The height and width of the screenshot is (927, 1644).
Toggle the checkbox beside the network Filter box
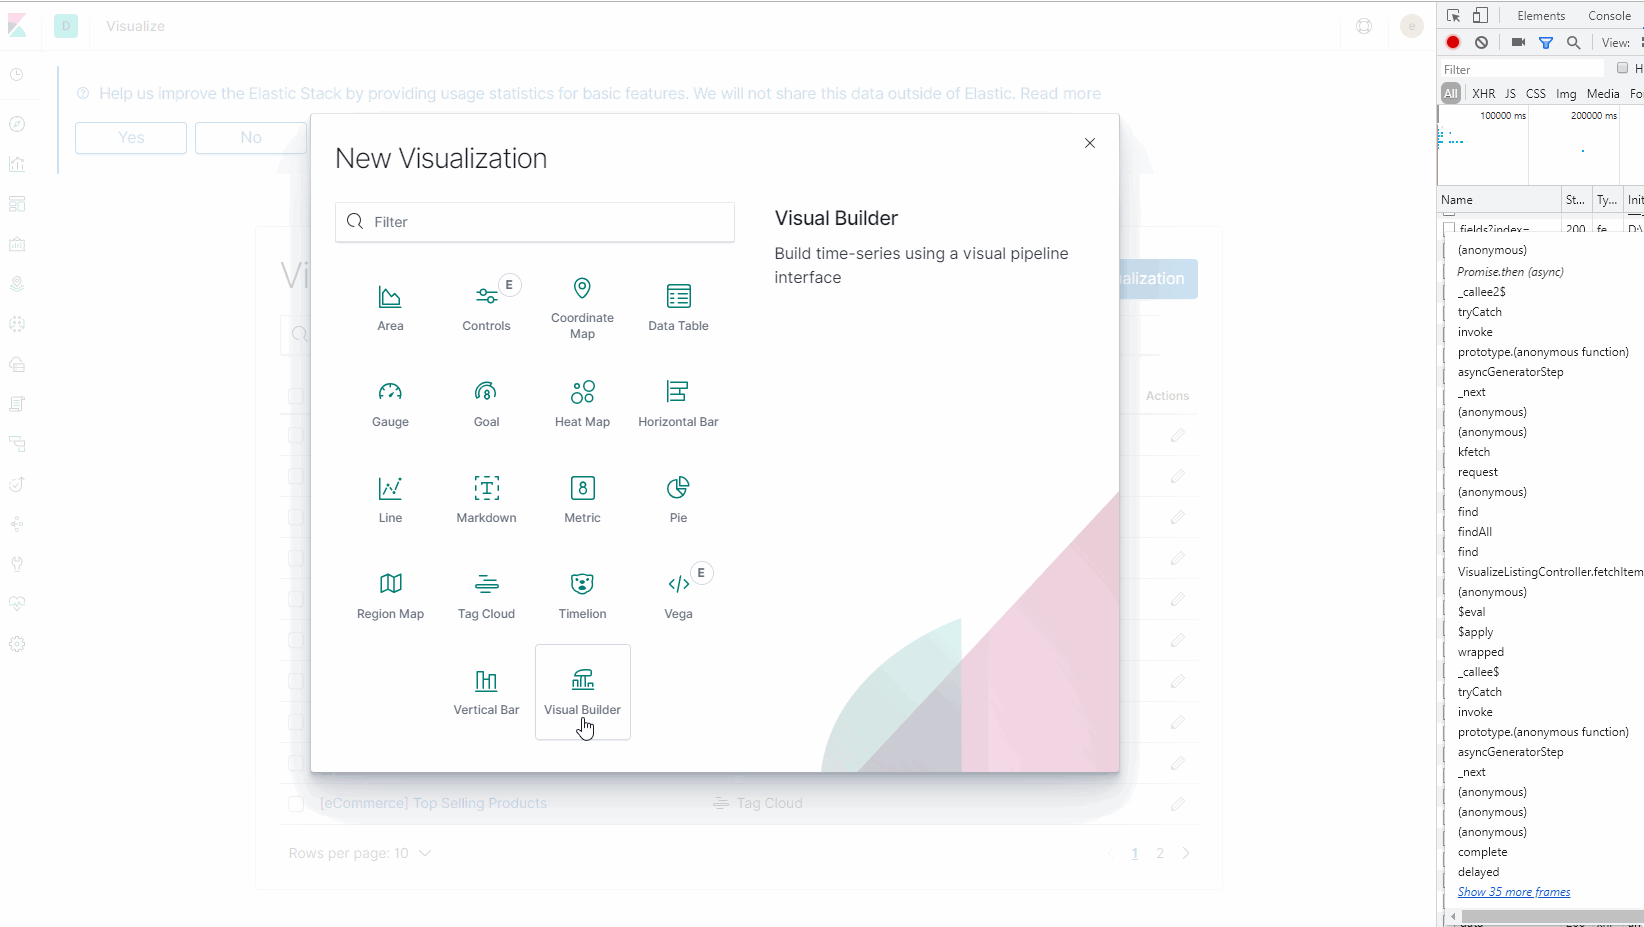pos(1623,68)
